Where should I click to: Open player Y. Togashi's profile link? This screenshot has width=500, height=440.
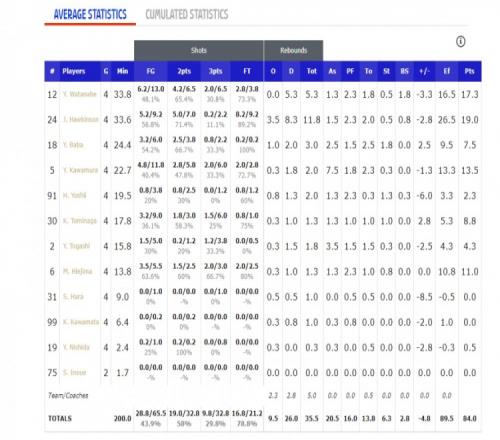(76, 246)
